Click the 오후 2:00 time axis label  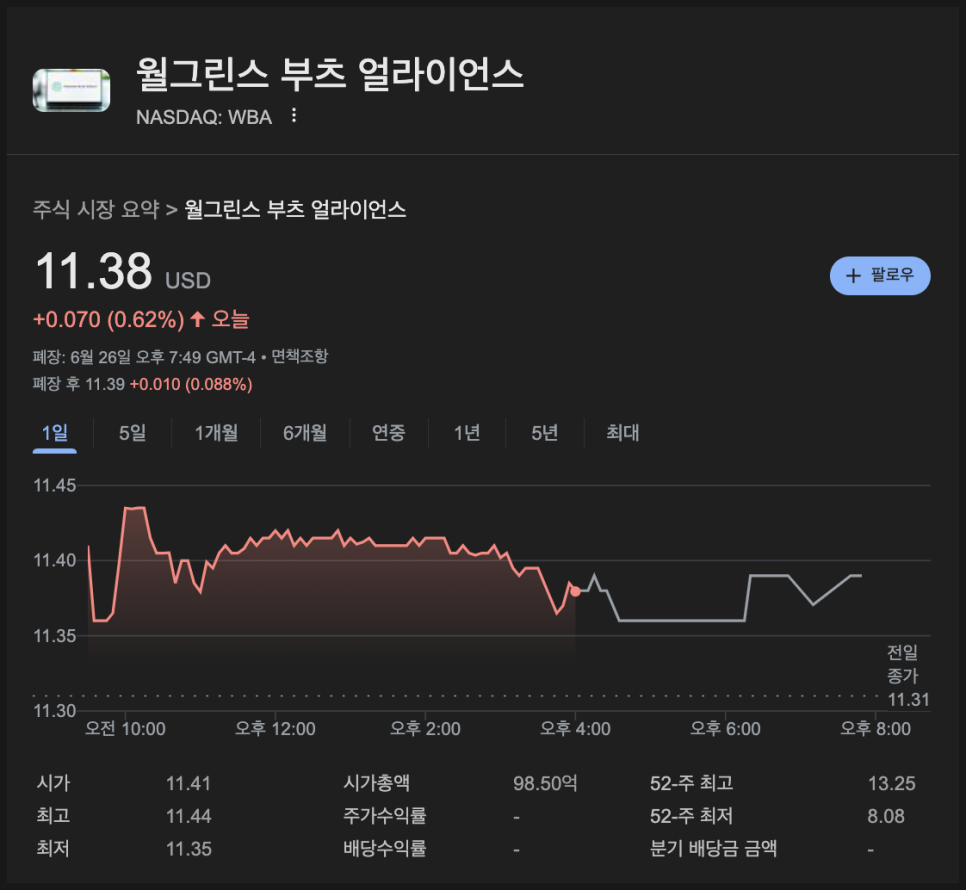click(x=425, y=729)
